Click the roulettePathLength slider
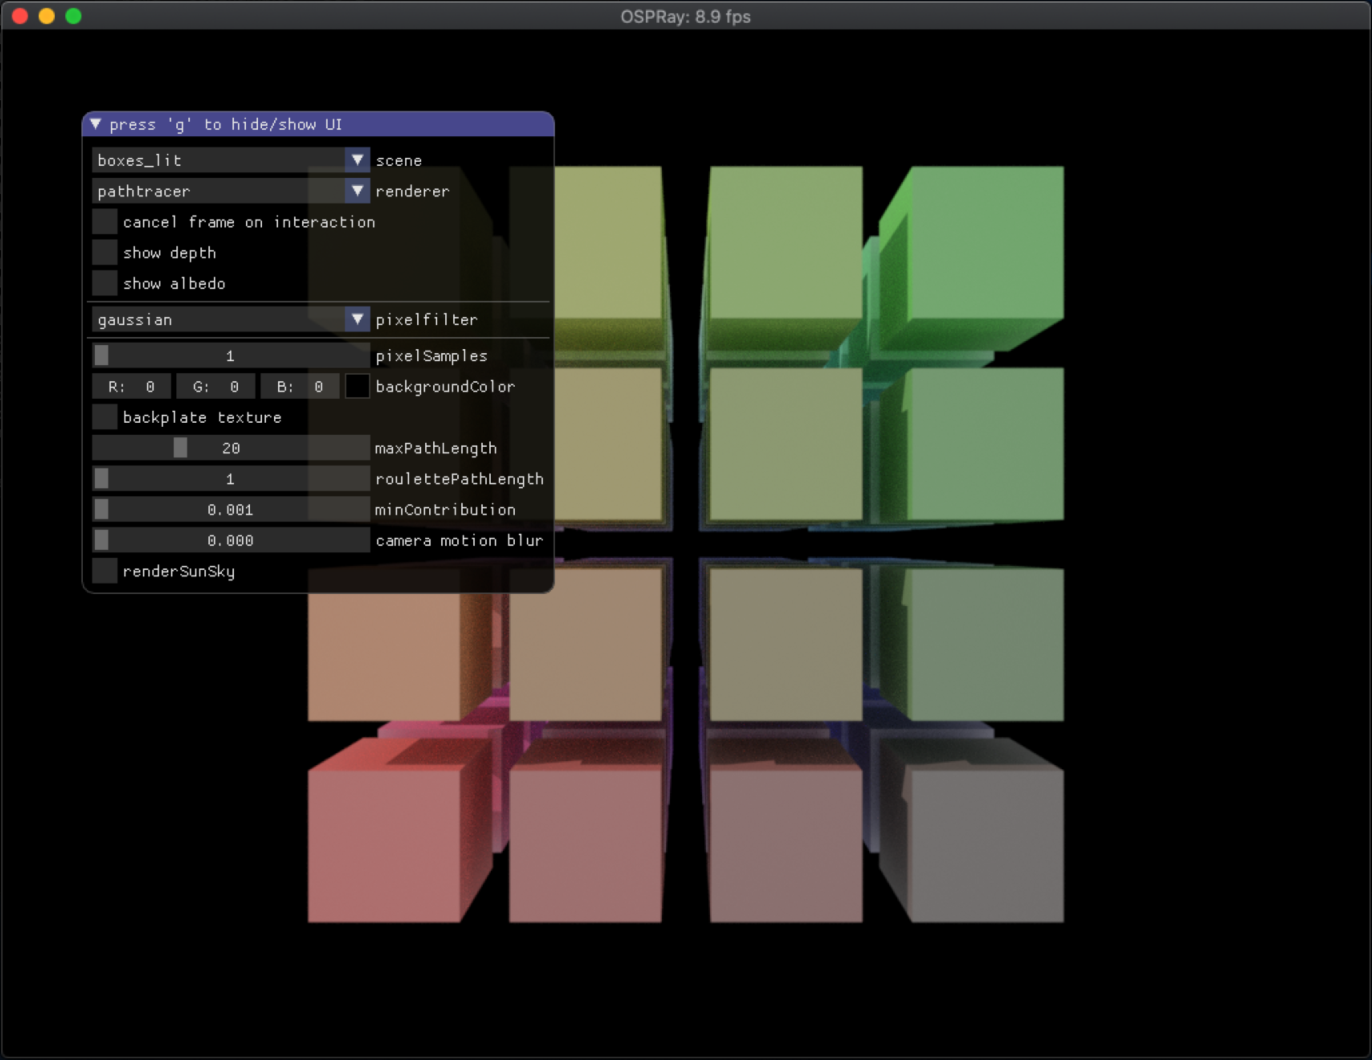The height and width of the screenshot is (1060, 1372). 231,479
